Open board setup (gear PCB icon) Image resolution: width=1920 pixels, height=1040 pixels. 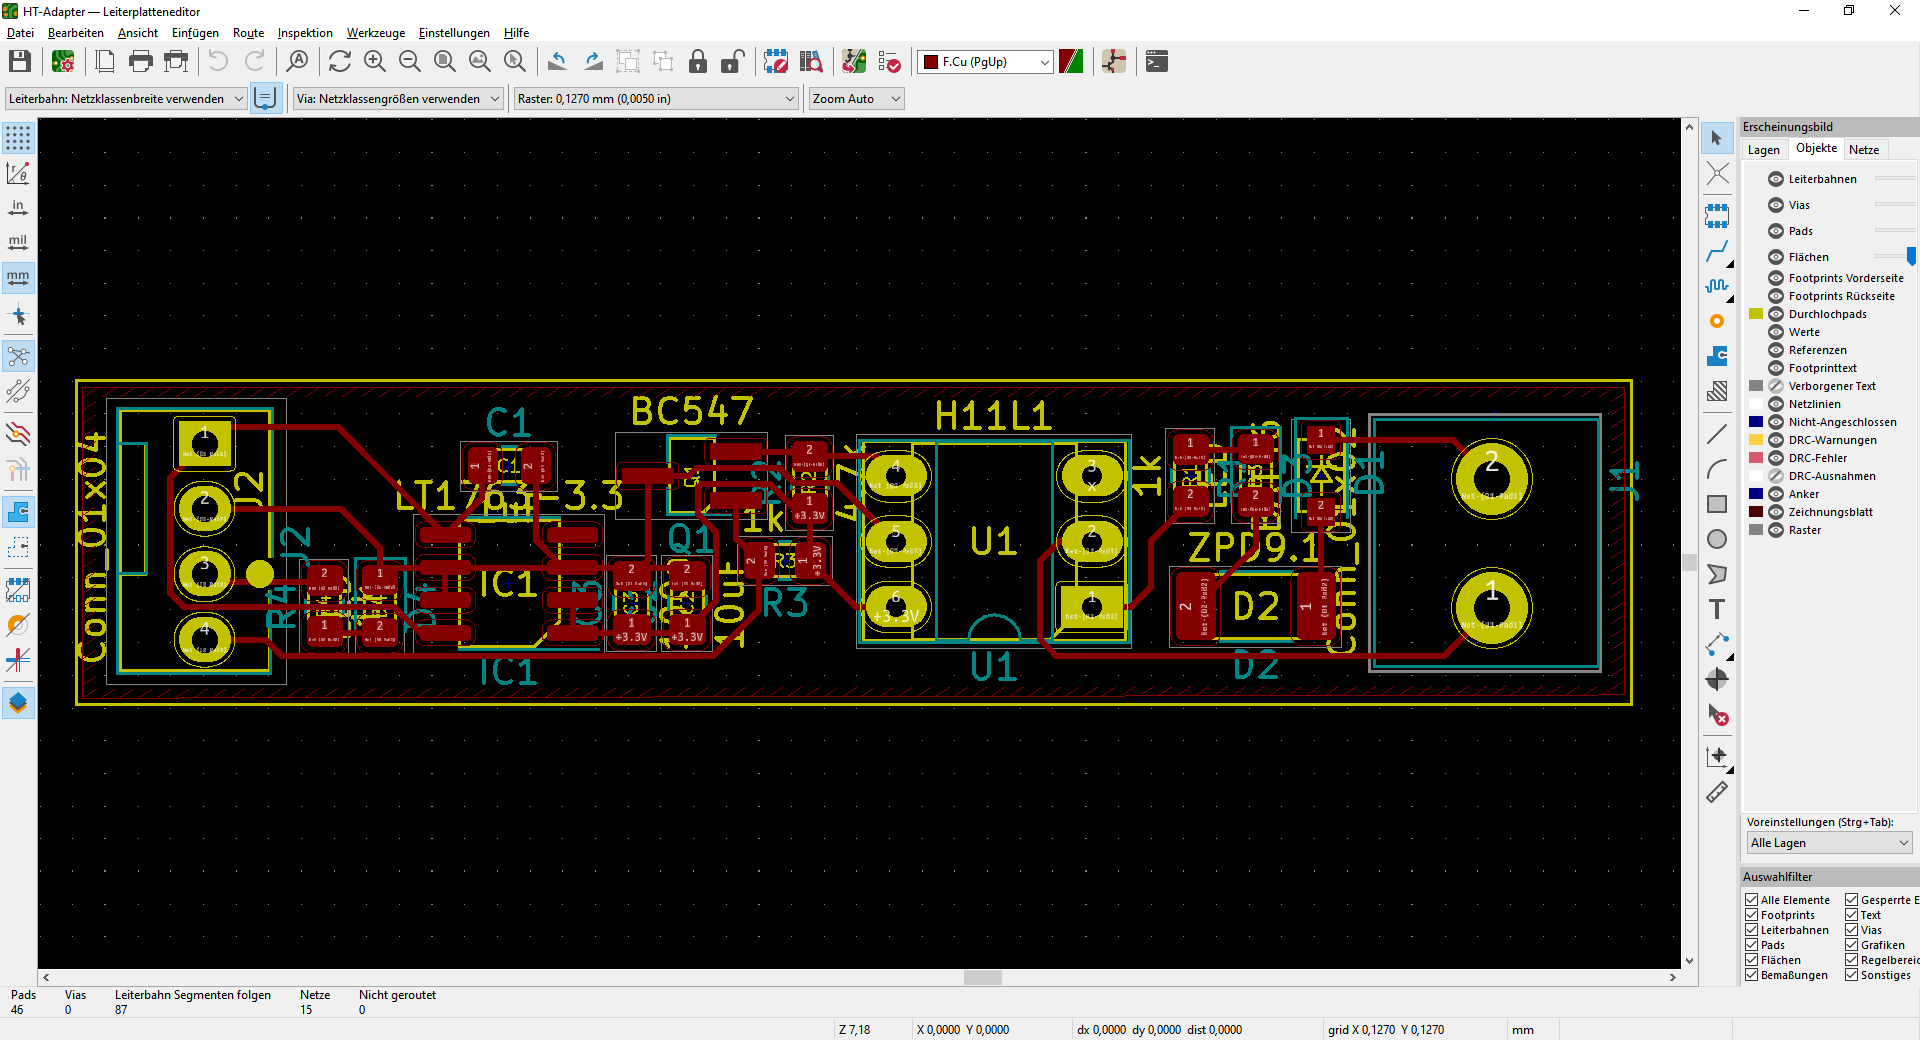coord(63,62)
